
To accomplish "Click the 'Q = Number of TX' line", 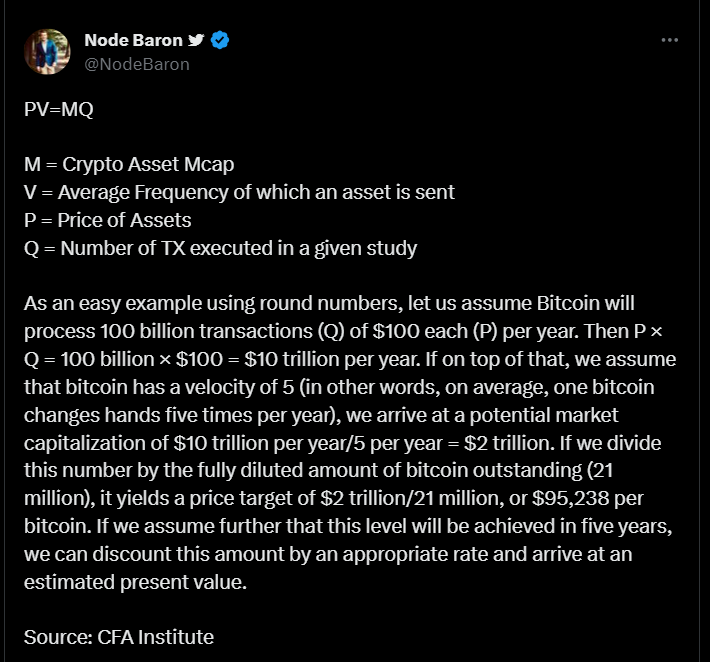I will [x=221, y=249].
